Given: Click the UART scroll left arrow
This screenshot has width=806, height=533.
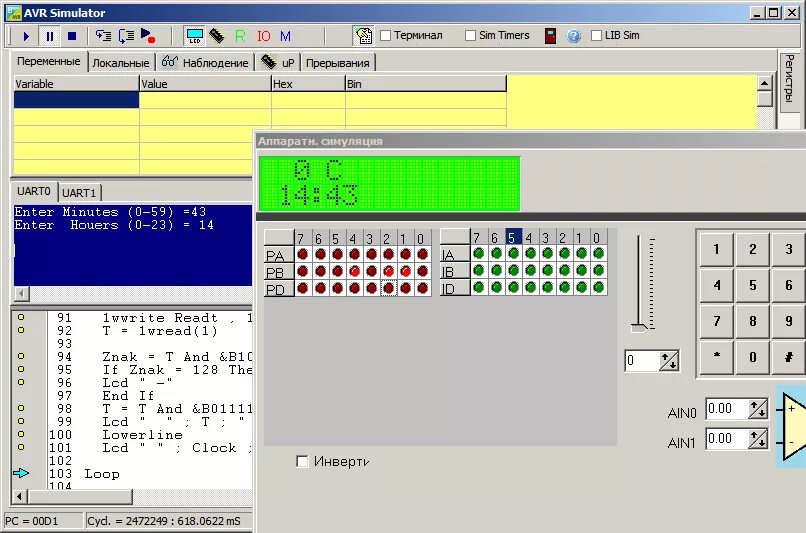Looking at the screenshot, I should click(21, 293).
